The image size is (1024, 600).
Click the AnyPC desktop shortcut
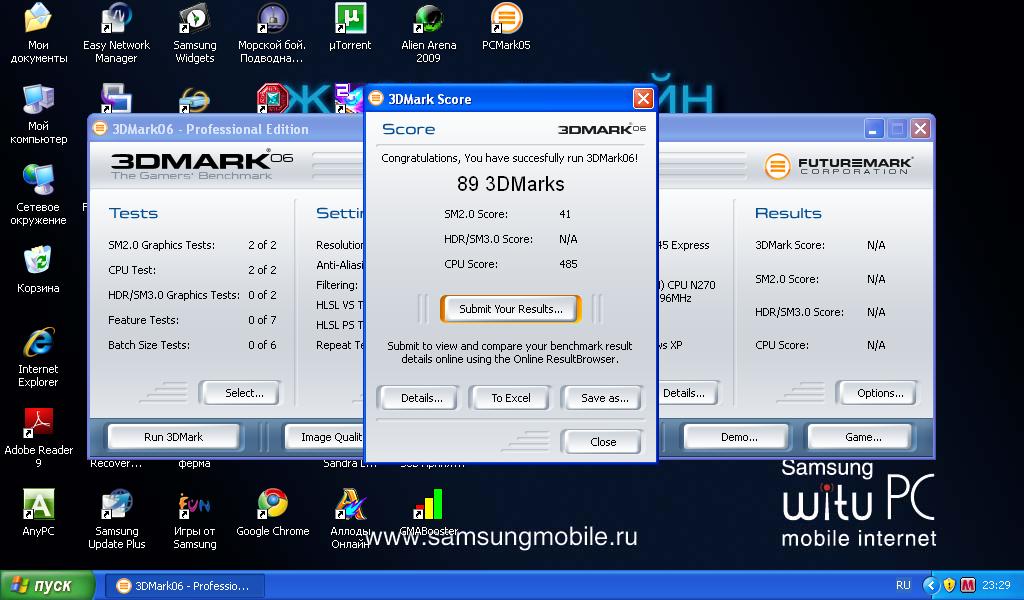pyautogui.click(x=39, y=513)
